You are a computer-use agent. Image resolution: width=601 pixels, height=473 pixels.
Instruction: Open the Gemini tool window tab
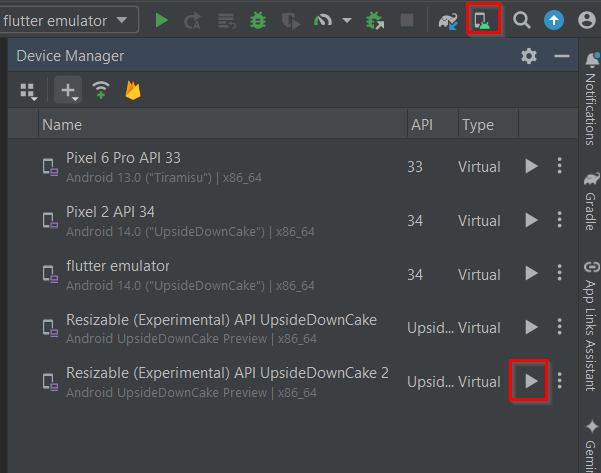coord(591,445)
